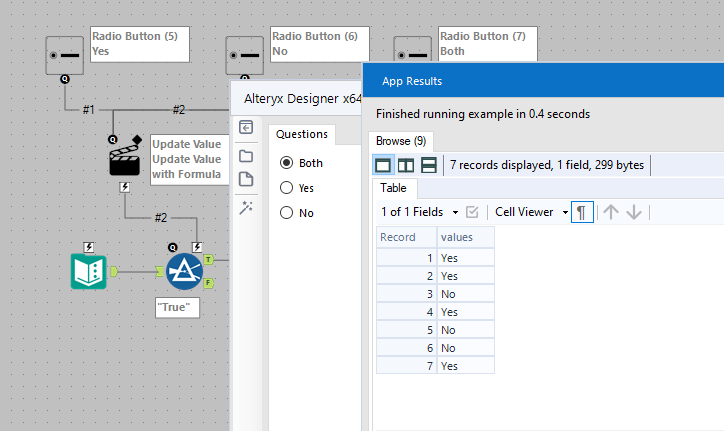
Task: Switch to single pane results view
Action: 383,165
